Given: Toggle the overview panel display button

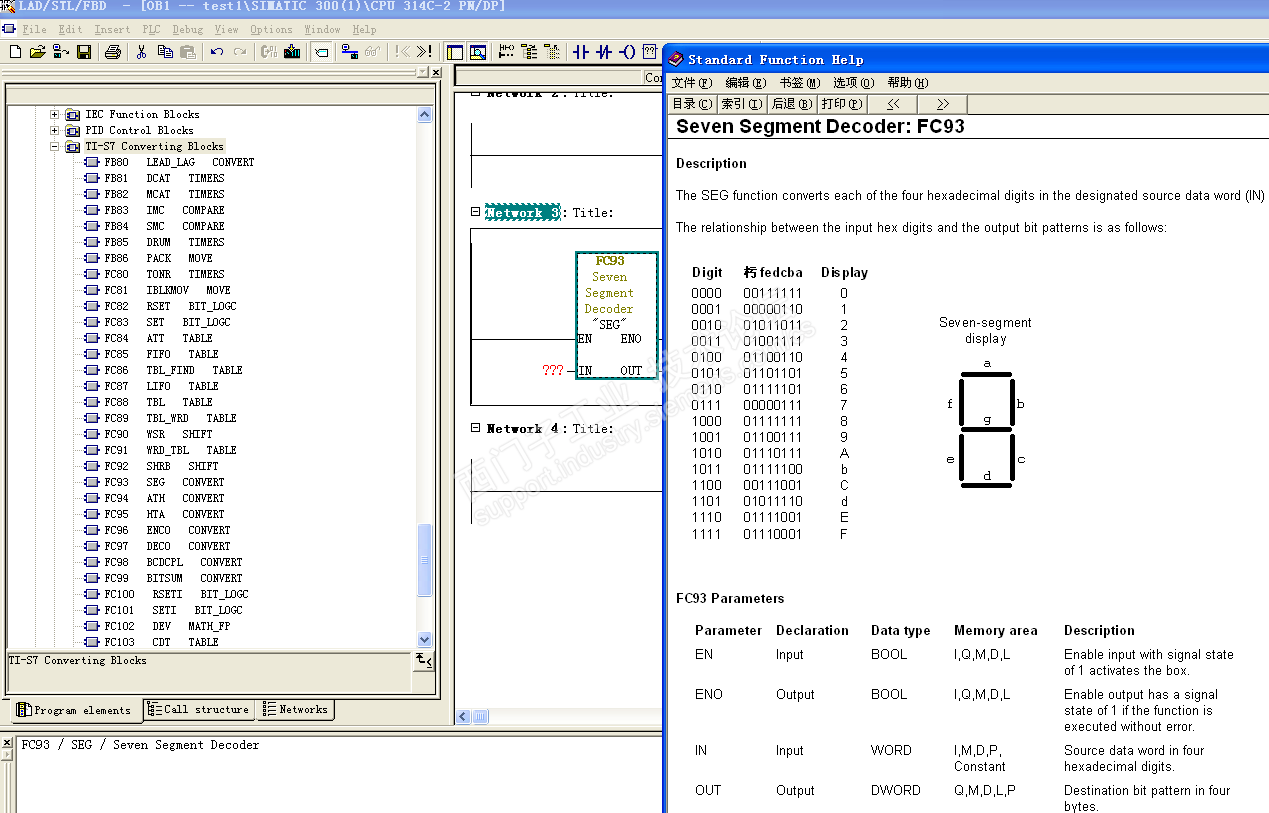Looking at the screenshot, I should coord(455,52).
